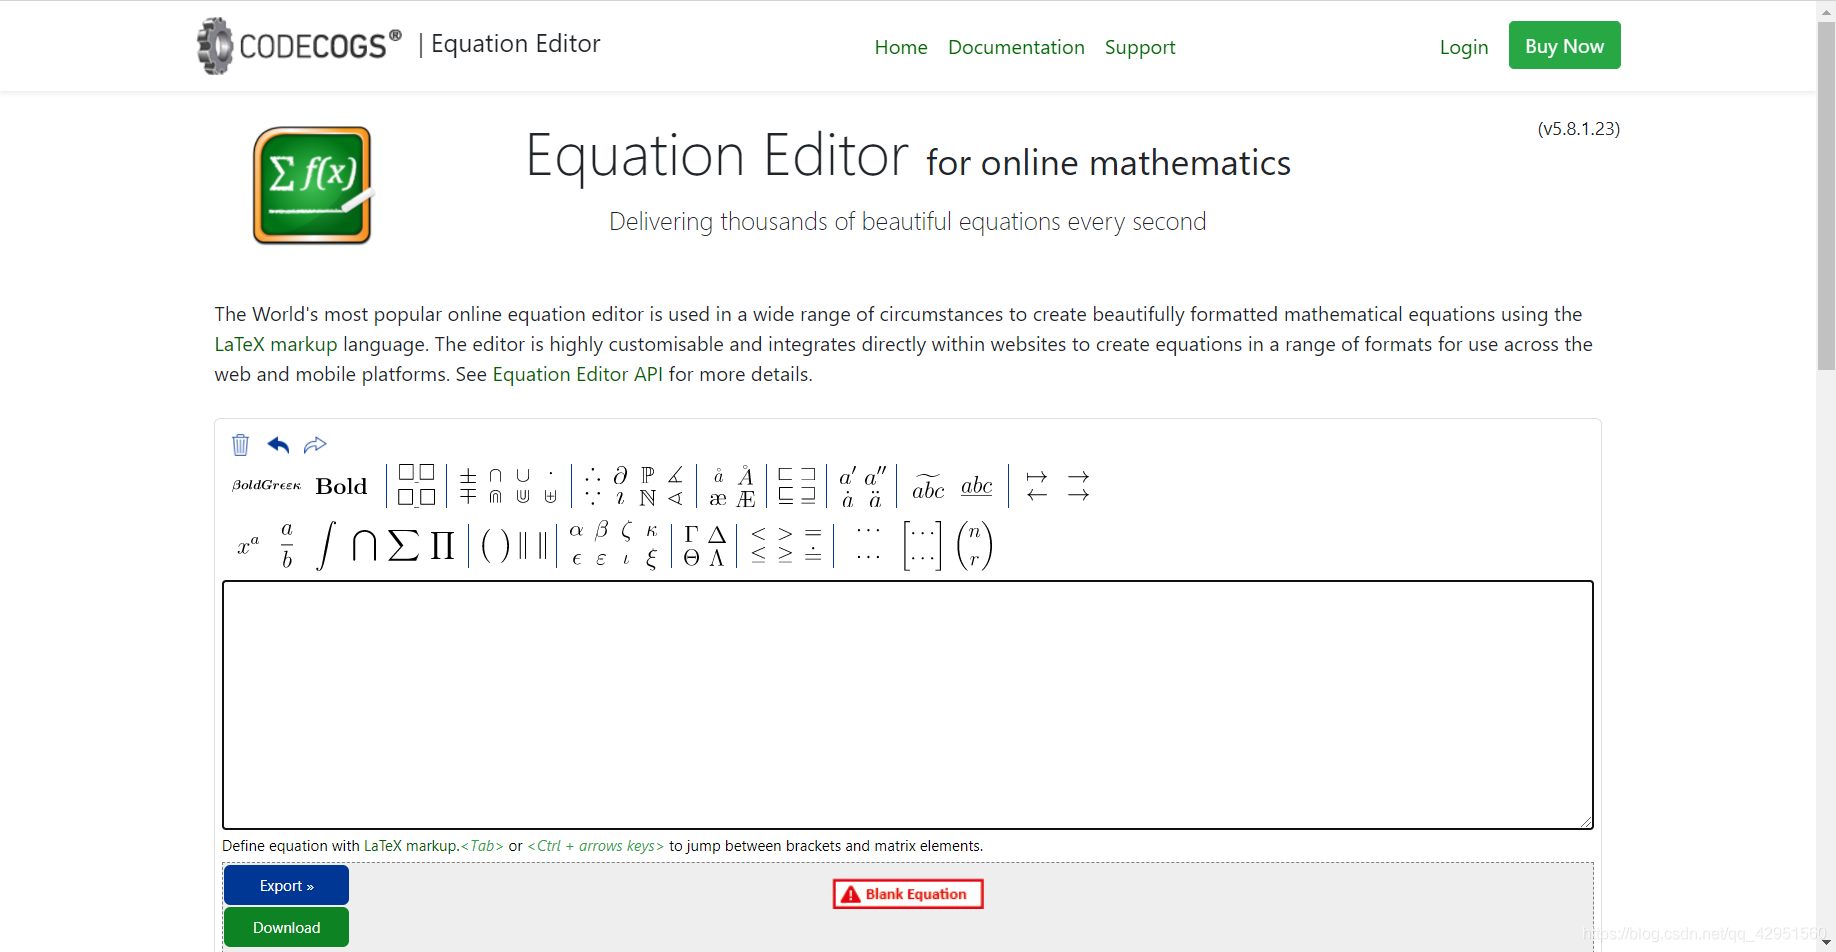This screenshot has width=1836, height=952.
Task: Insert superscript x to the a
Action: point(248,545)
